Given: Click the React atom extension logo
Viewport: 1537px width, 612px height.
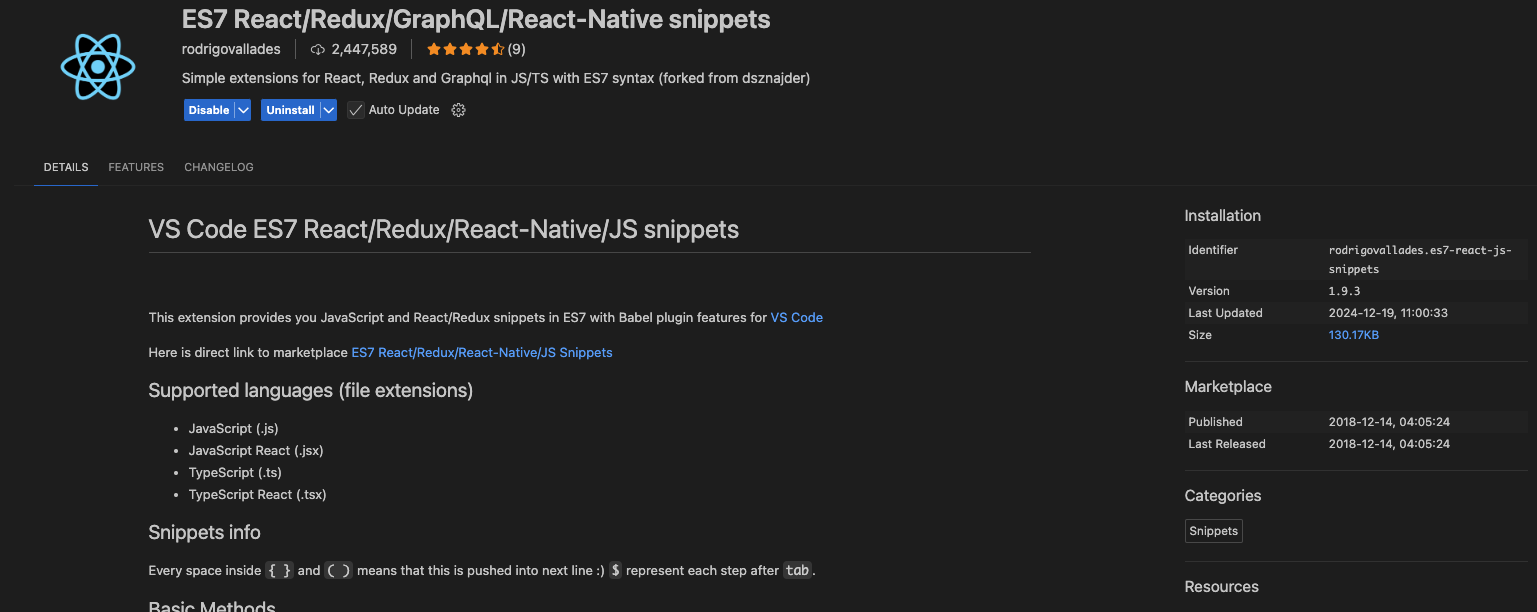Looking at the screenshot, I should coord(98,66).
